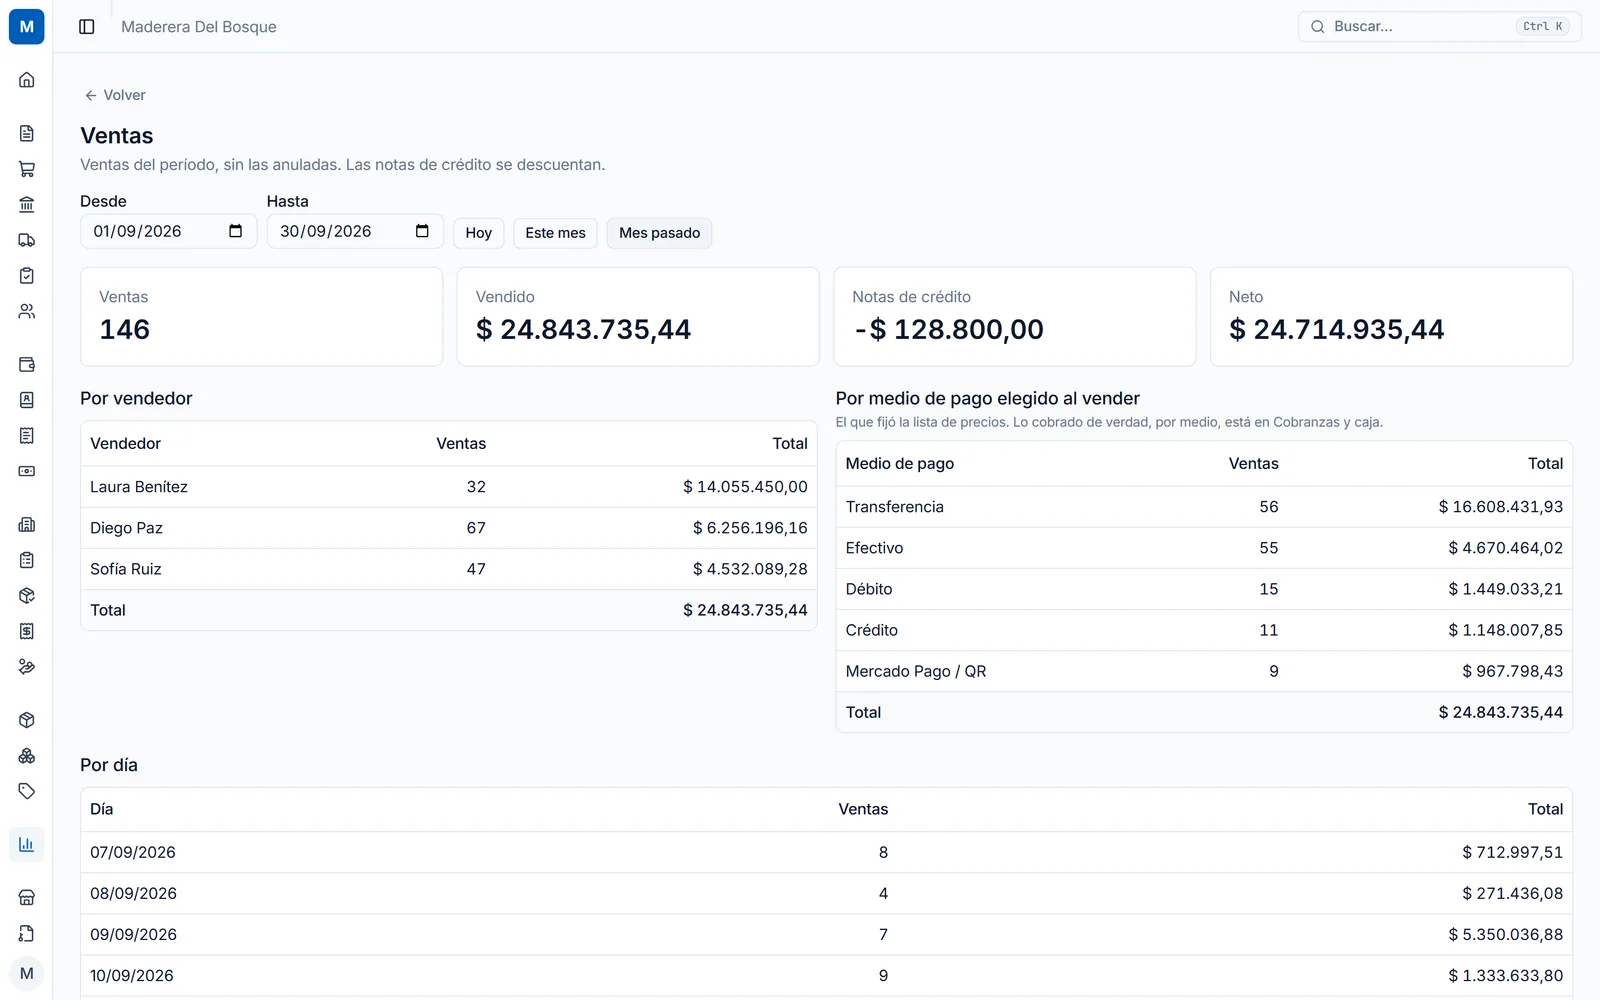Click the Neto value $ 24.714.935,44

click(1337, 329)
